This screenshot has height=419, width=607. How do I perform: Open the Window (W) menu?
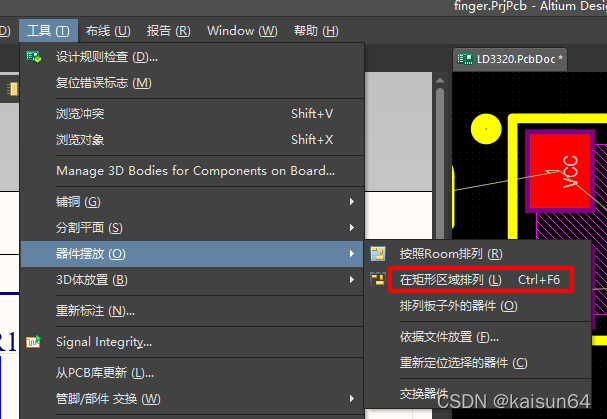(x=242, y=31)
